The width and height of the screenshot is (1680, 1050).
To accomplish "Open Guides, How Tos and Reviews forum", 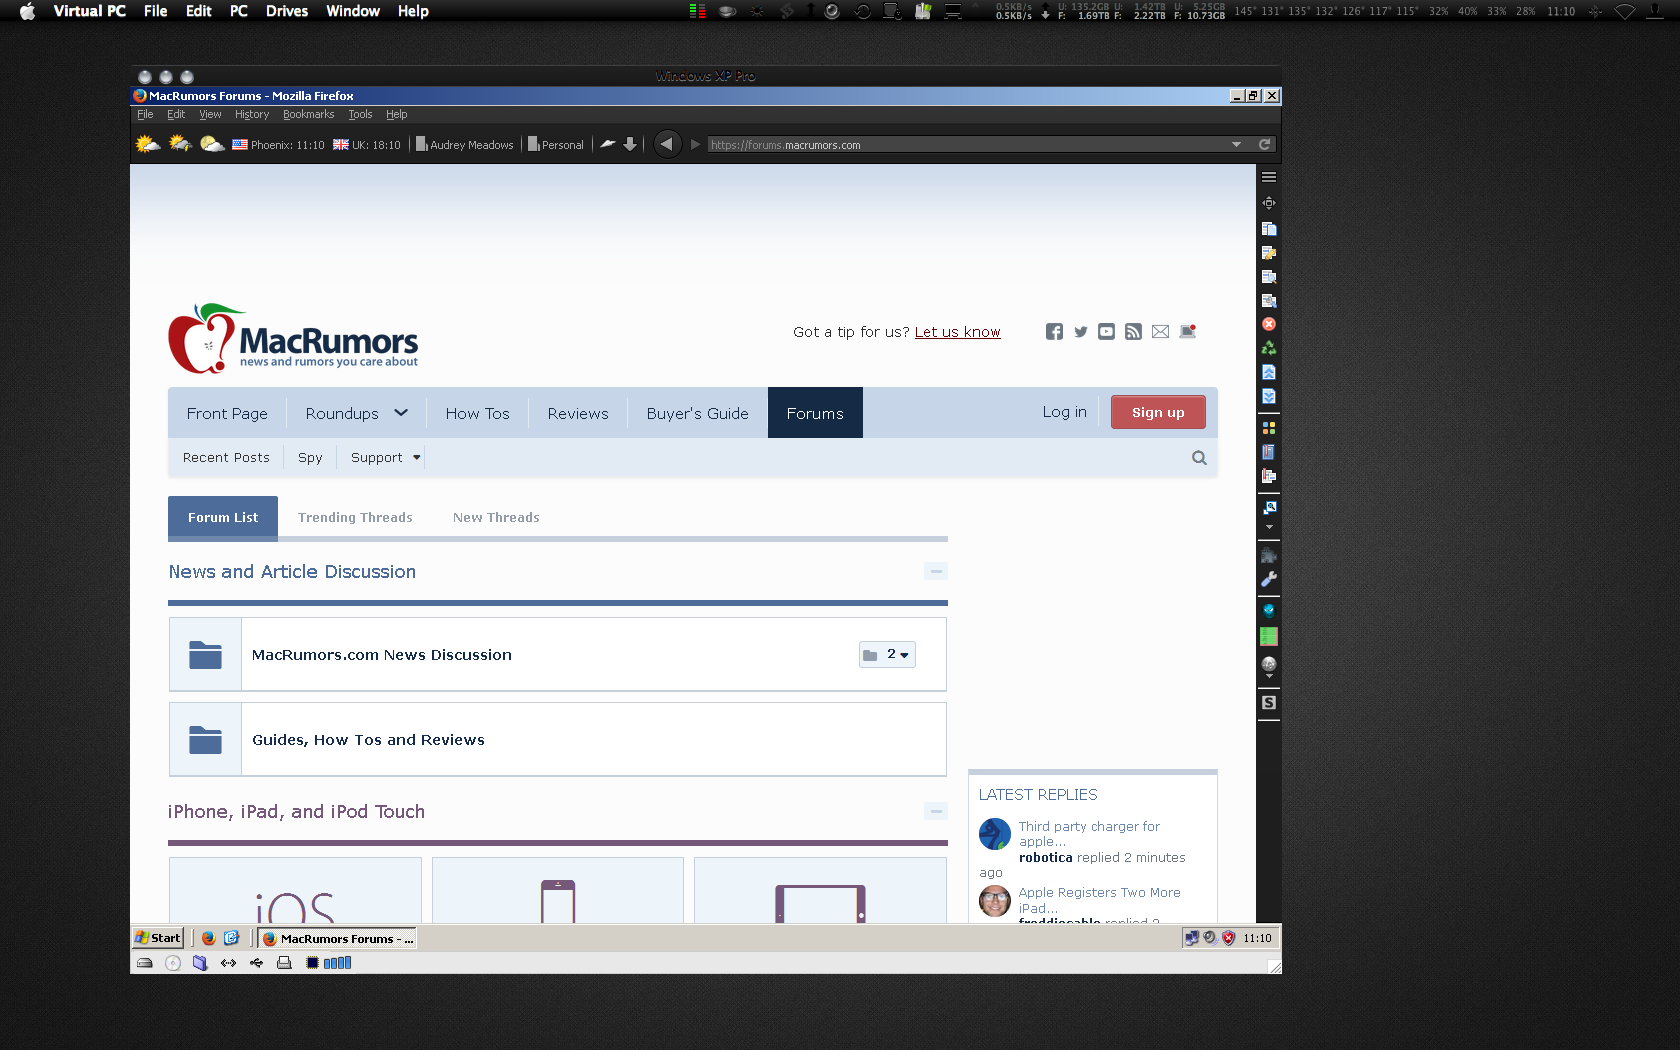I will click(368, 740).
